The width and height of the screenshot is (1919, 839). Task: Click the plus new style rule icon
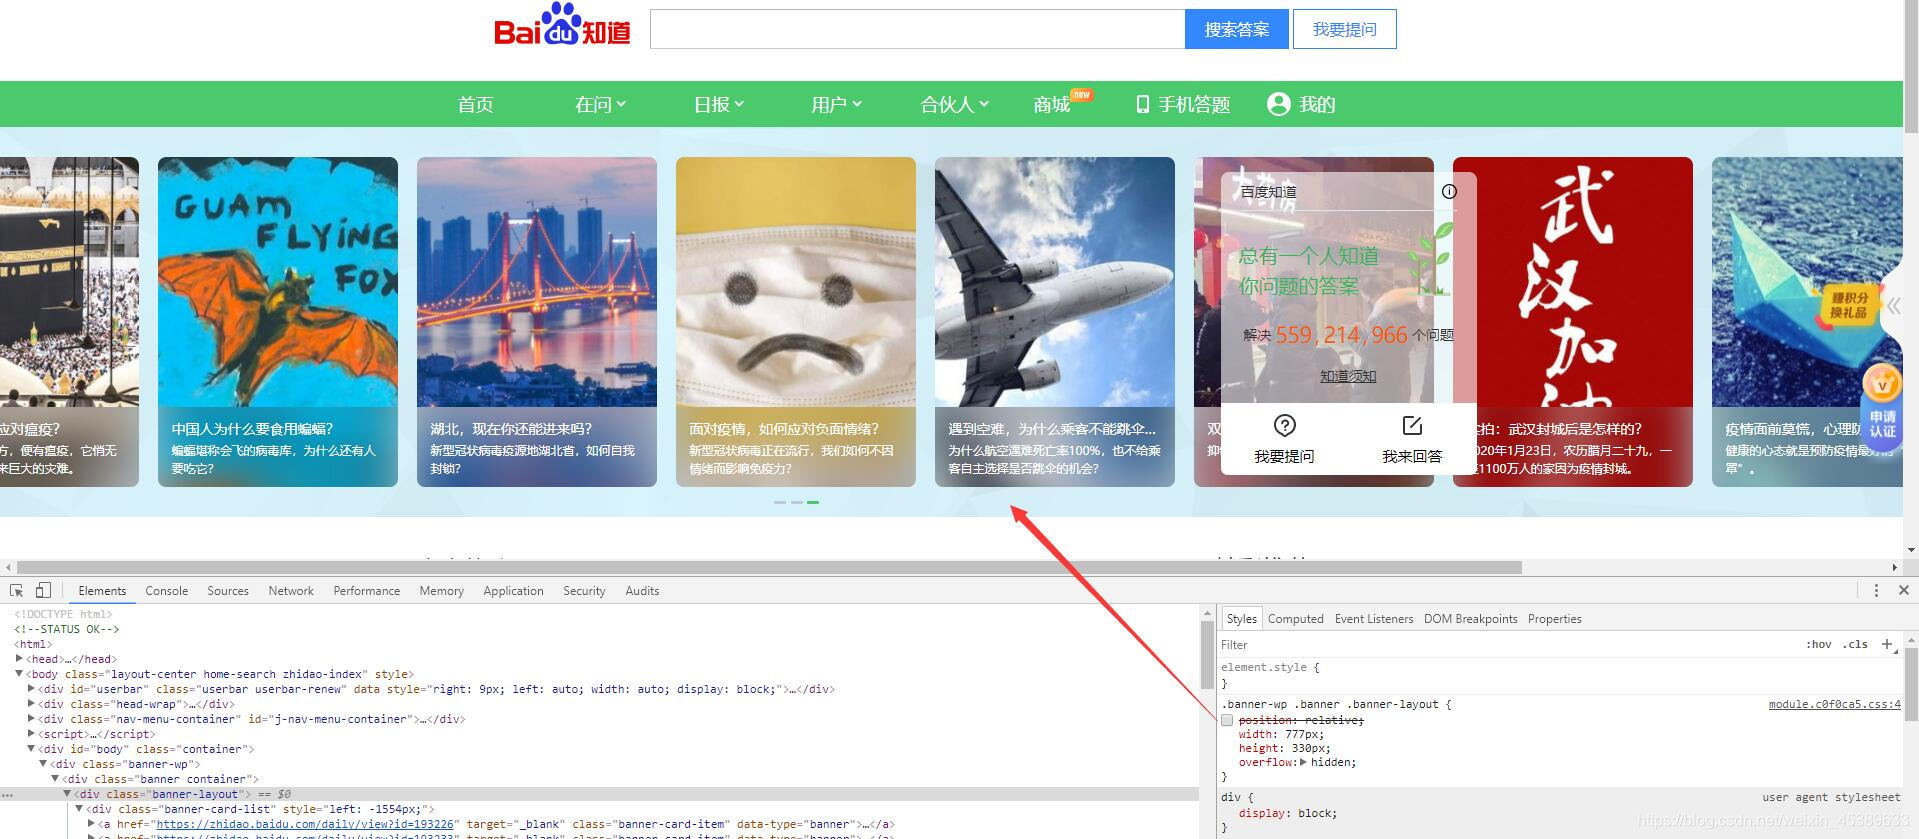pos(1886,644)
